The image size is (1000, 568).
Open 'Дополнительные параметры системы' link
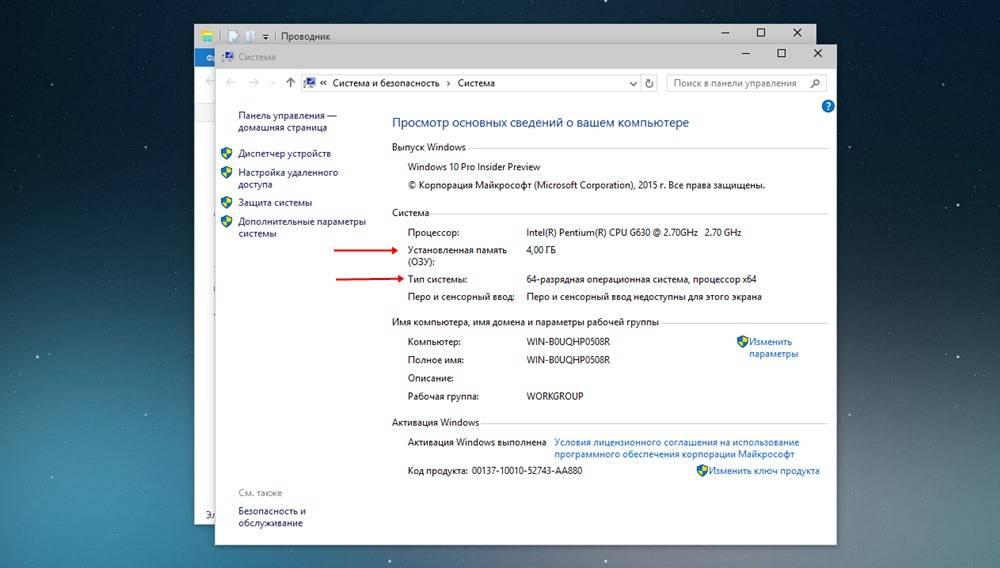[302, 227]
